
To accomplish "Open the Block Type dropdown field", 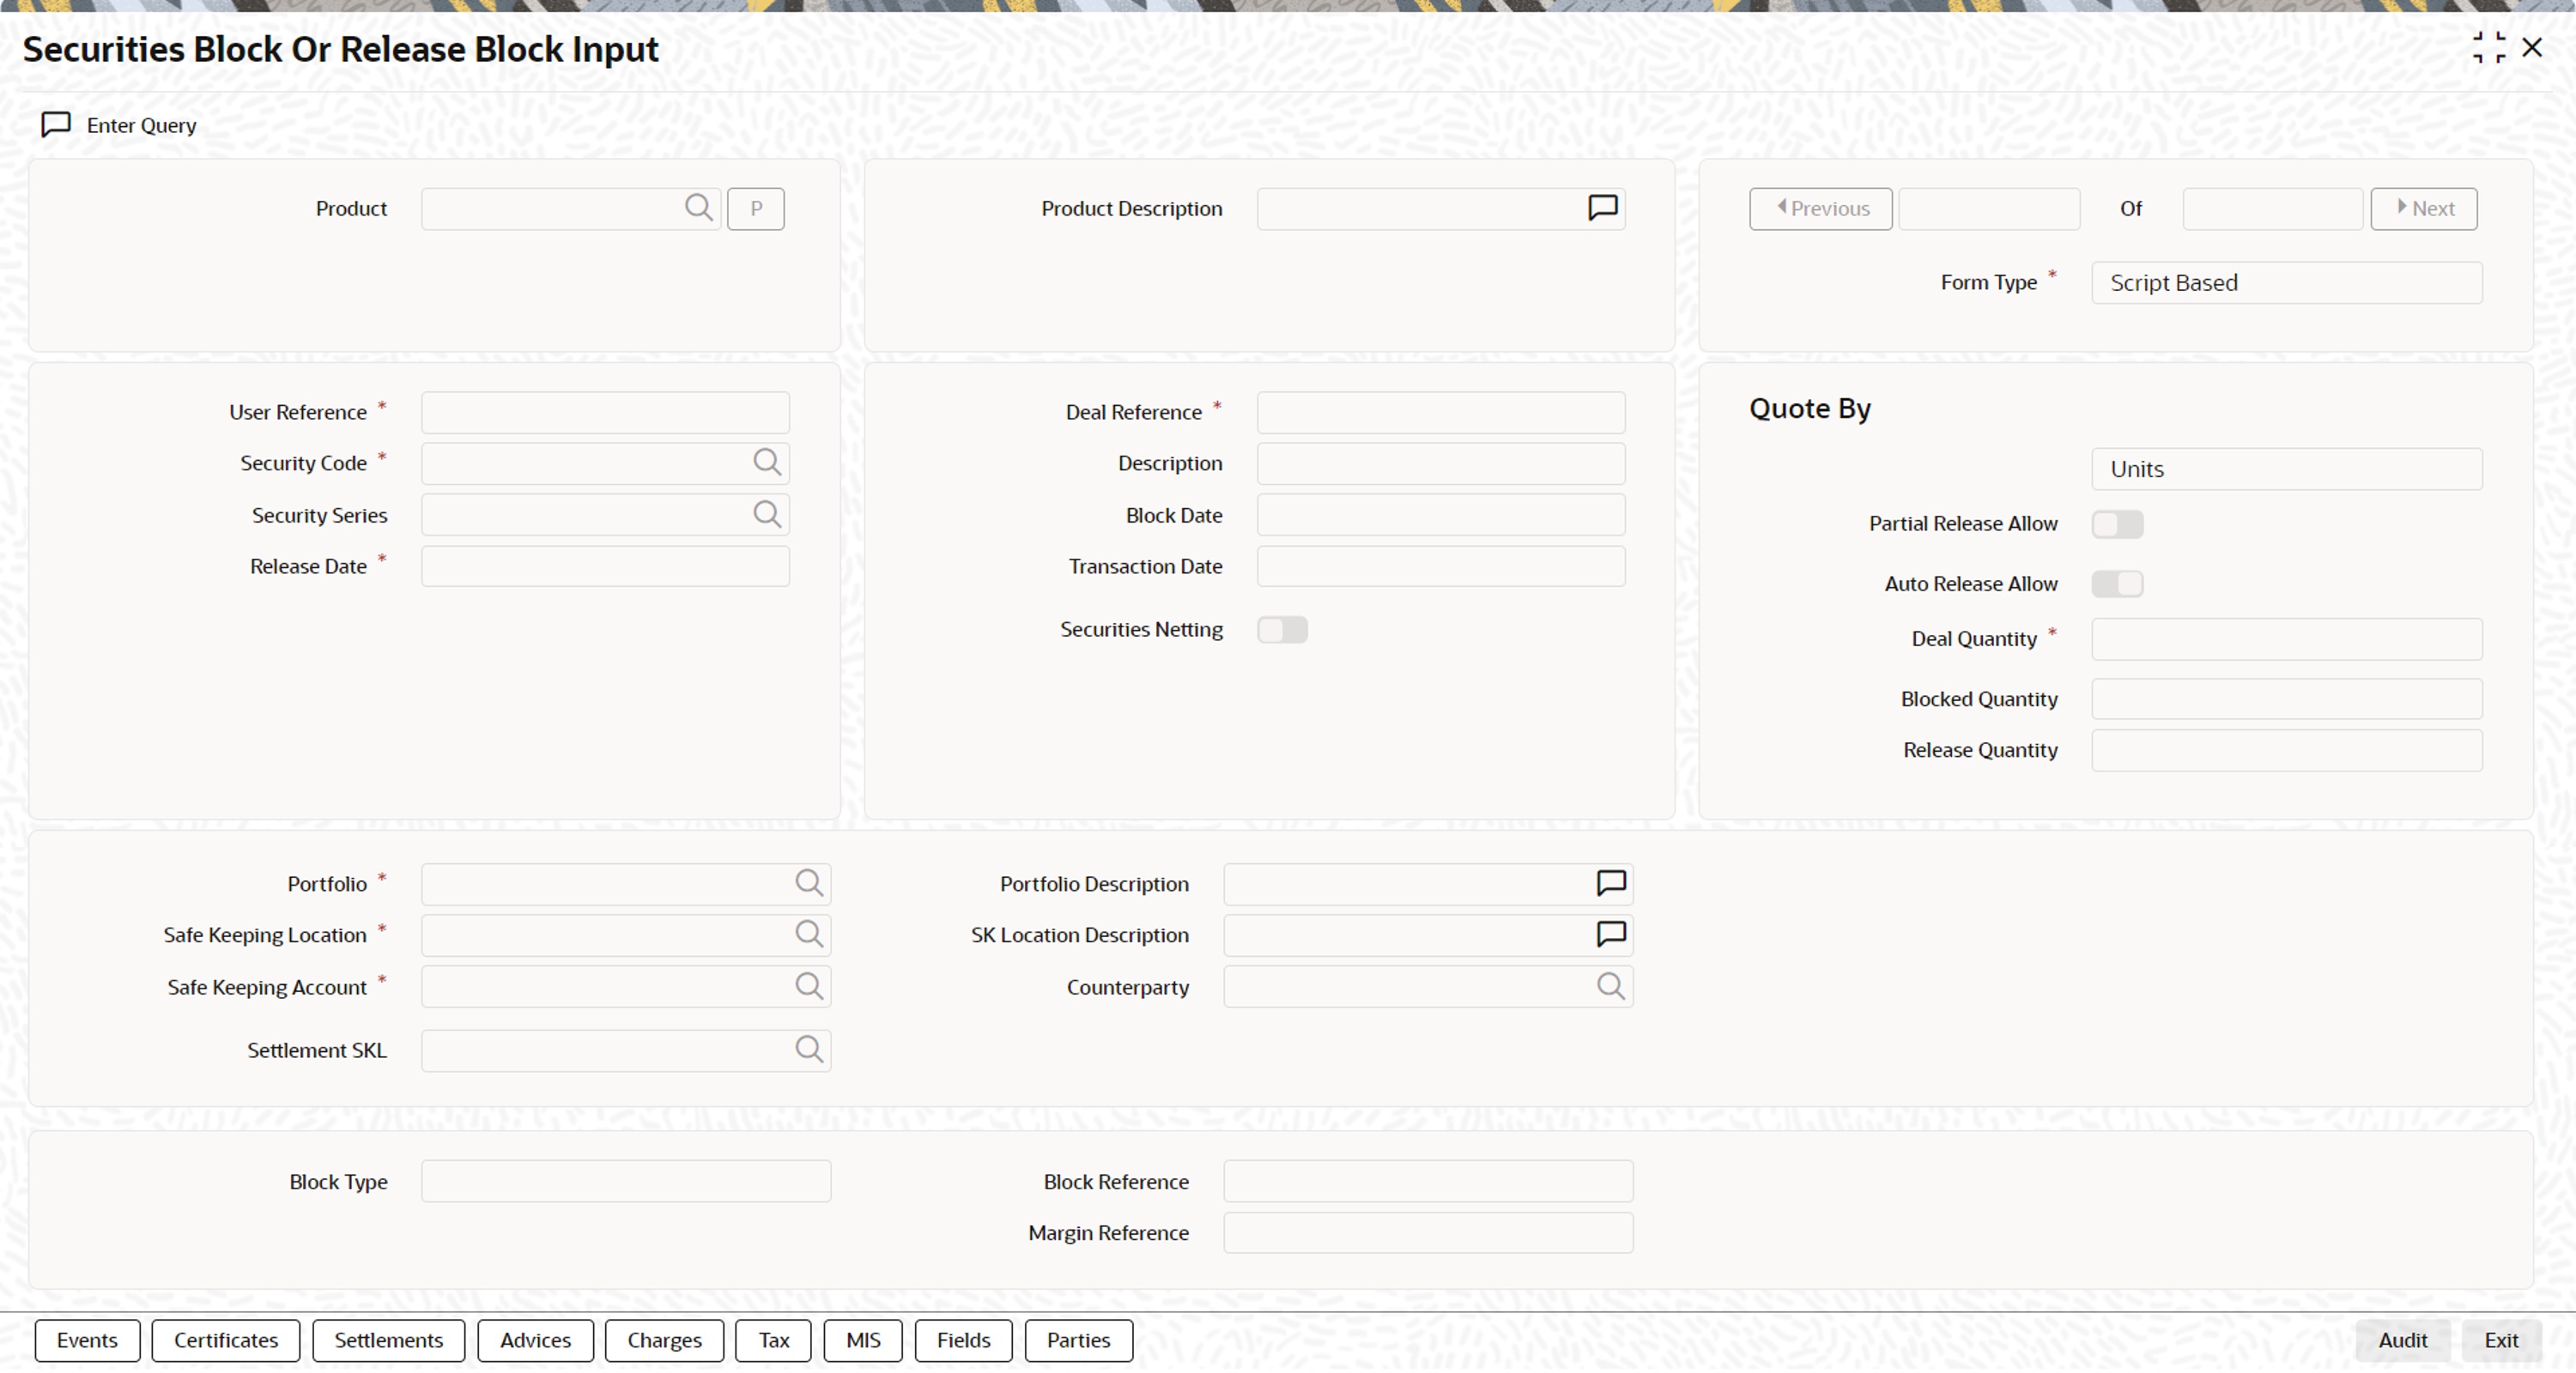I will [x=625, y=1181].
